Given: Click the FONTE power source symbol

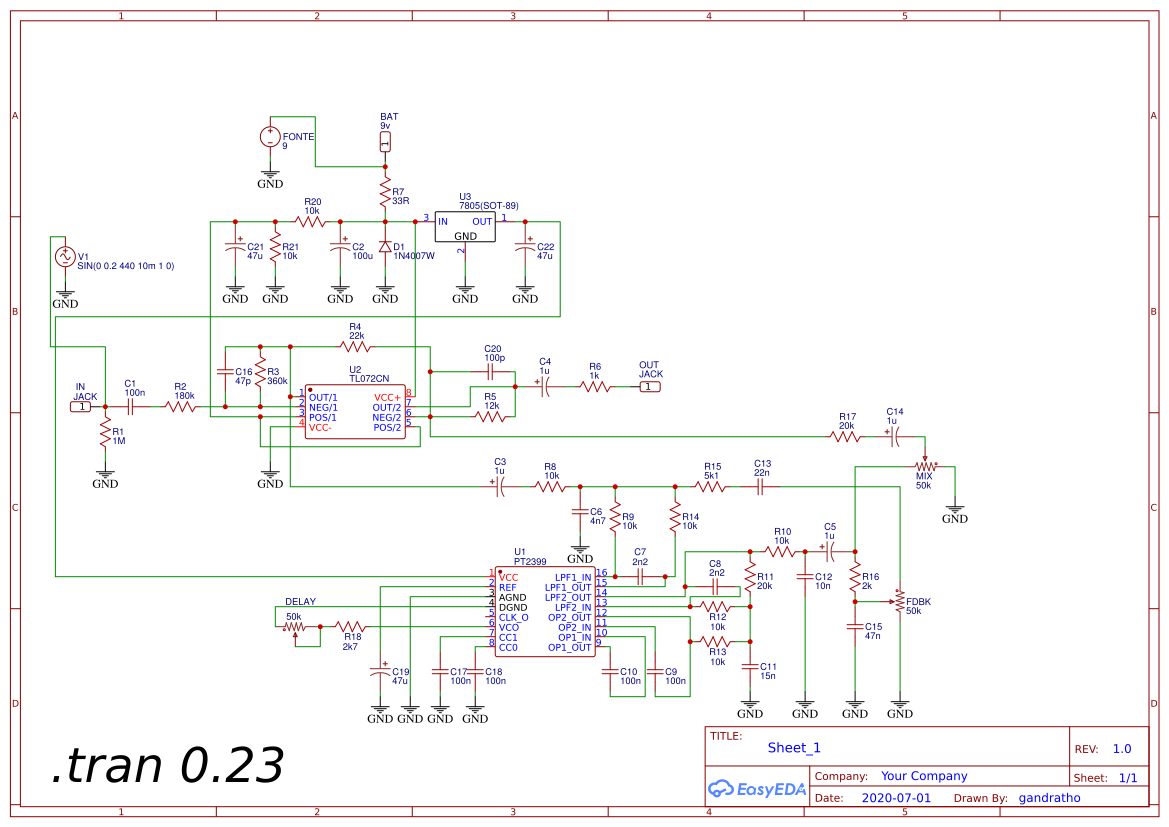Looking at the screenshot, I should (269, 135).
